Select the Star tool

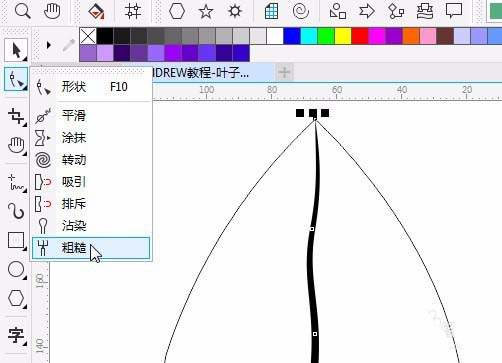(x=206, y=12)
